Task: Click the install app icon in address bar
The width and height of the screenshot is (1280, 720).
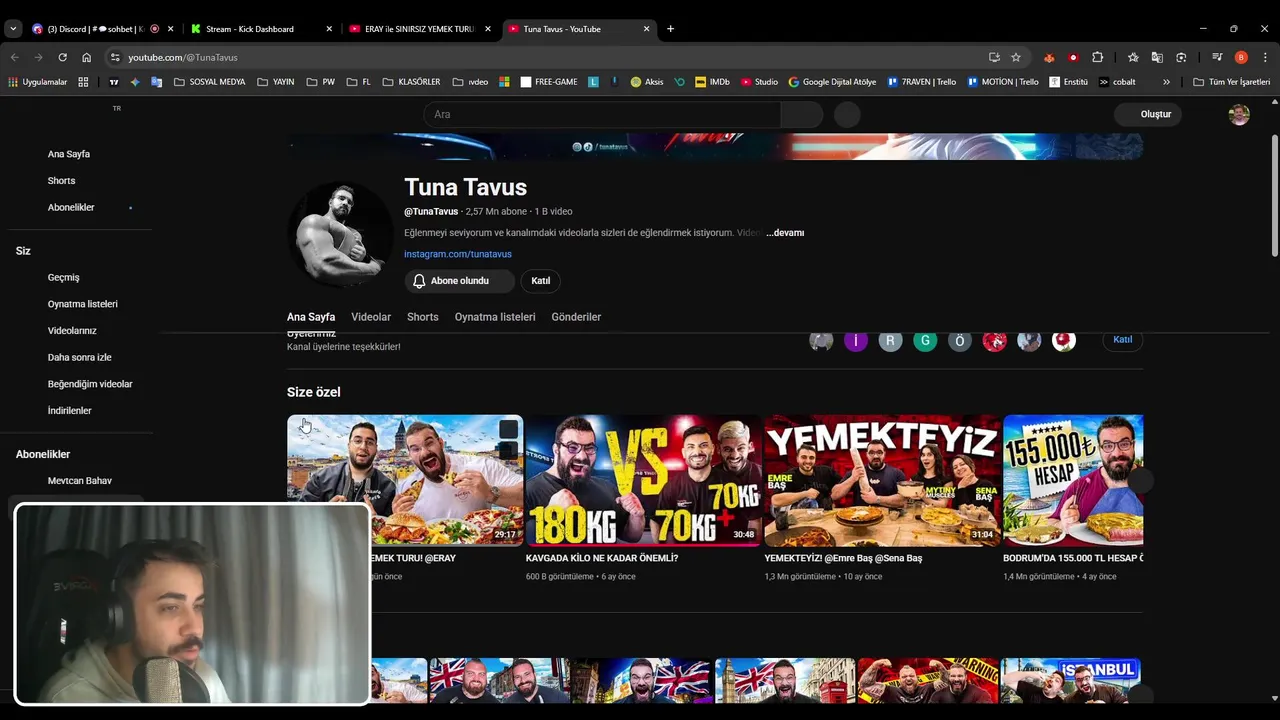Action: 994,57
